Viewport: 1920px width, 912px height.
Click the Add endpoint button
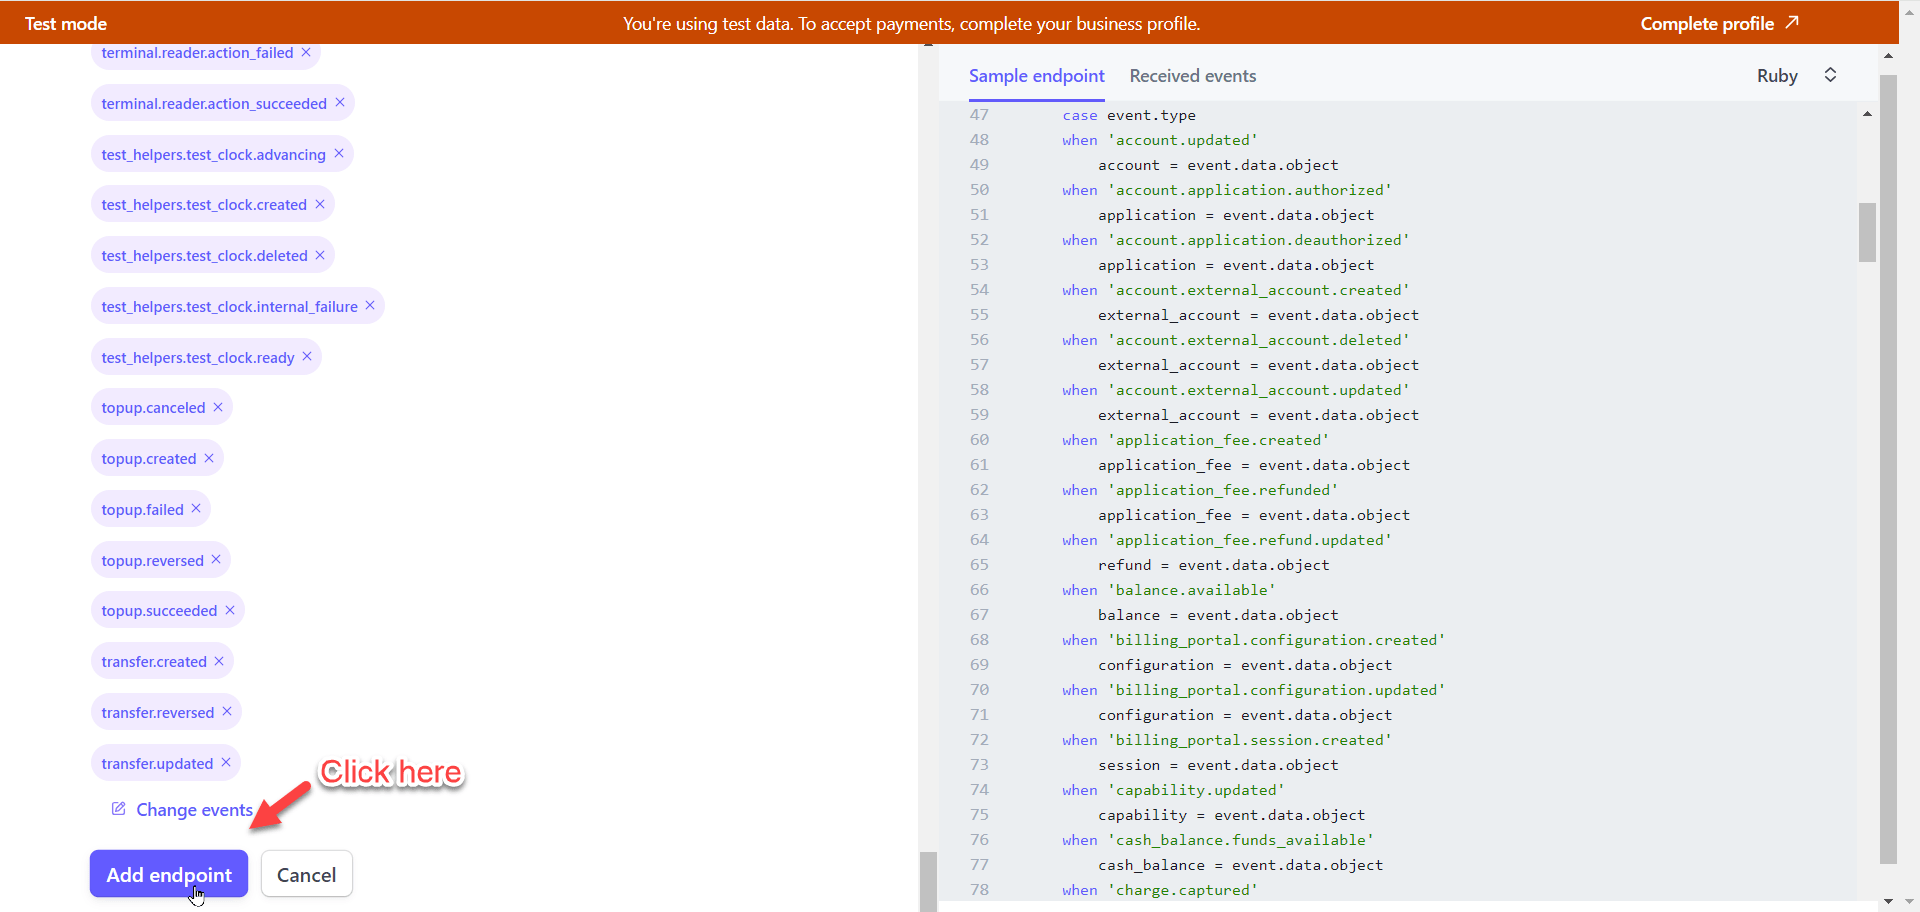(169, 874)
